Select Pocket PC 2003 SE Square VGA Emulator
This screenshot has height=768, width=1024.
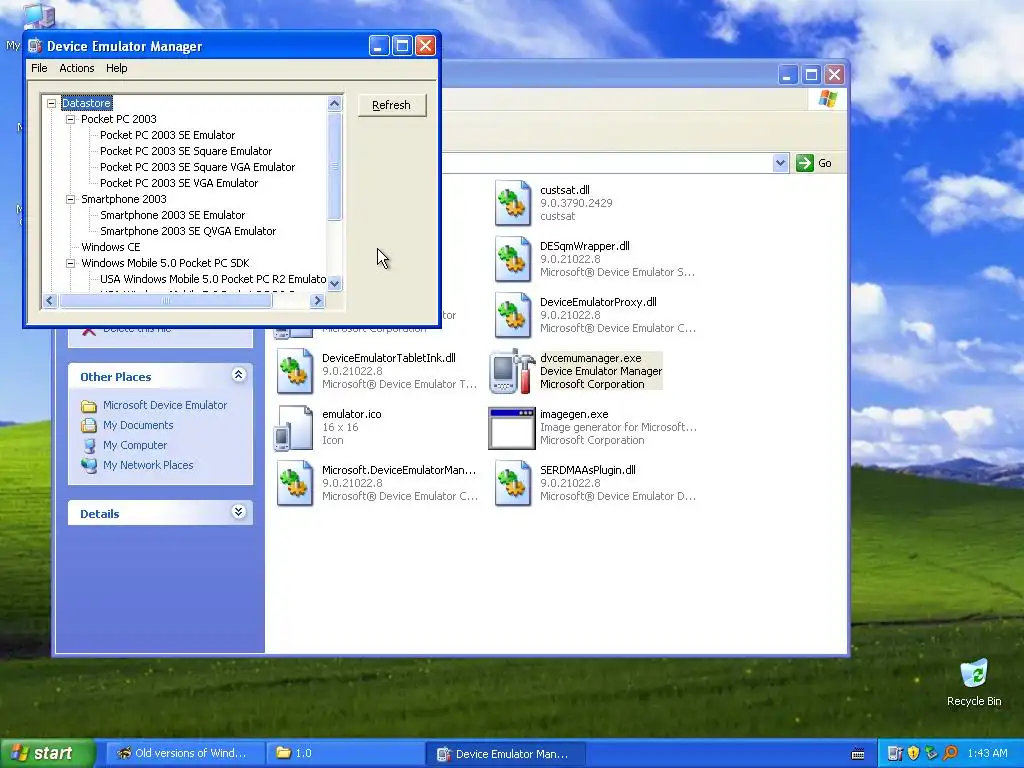pos(197,167)
